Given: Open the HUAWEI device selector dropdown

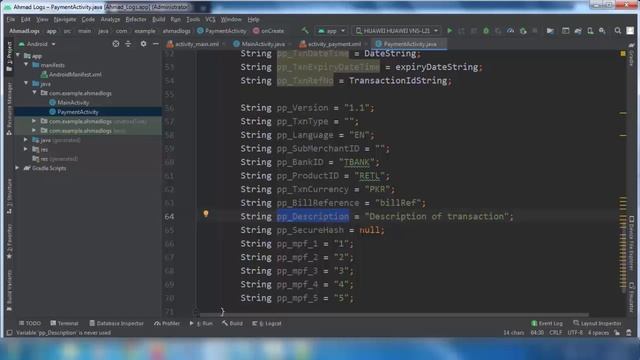Looking at the screenshot, I should (396, 31).
